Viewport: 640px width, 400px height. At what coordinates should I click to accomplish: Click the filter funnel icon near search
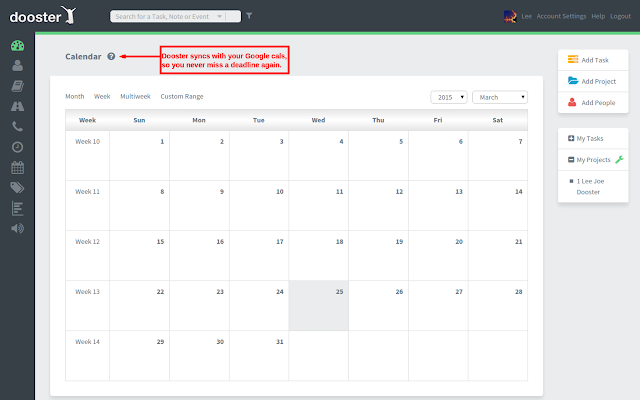pyautogui.click(x=249, y=16)
